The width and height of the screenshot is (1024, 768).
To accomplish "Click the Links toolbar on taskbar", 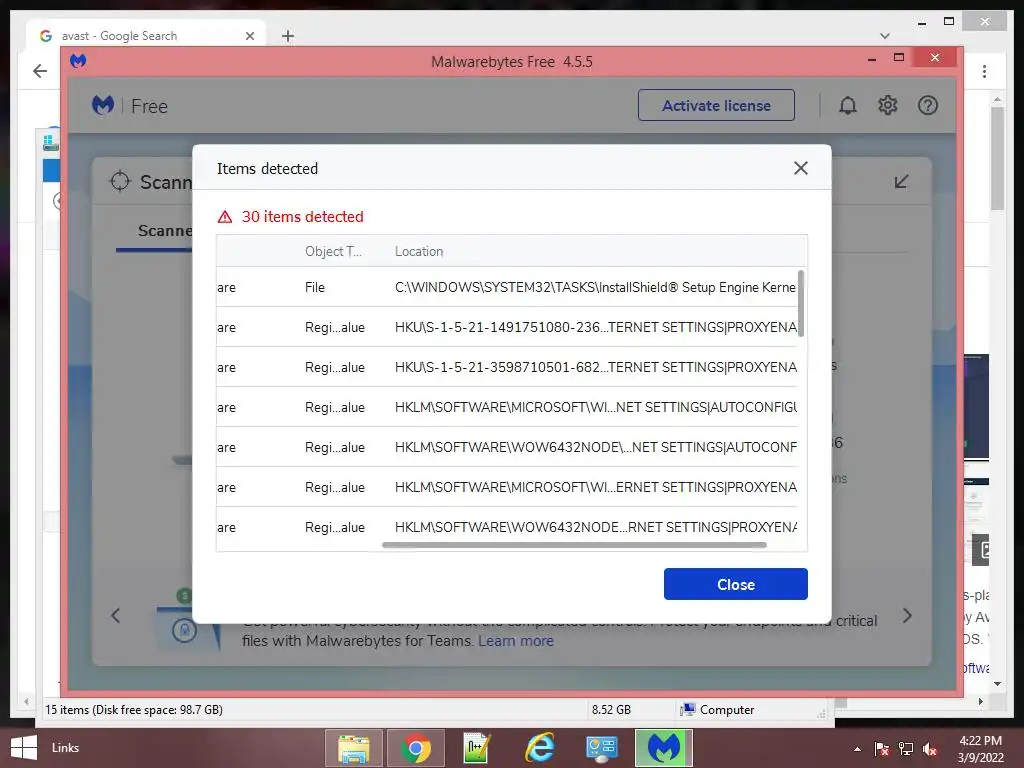I will point(65,748).
